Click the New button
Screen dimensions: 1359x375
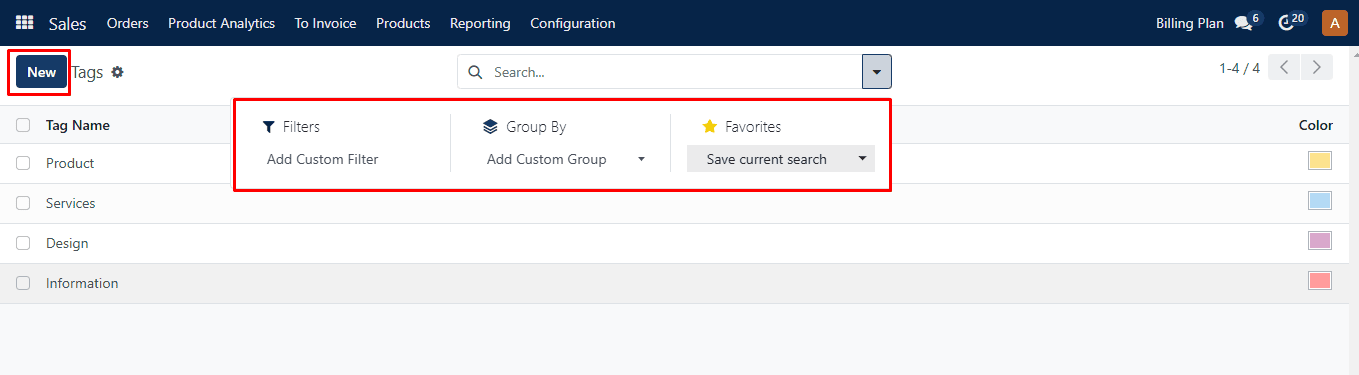42,72
